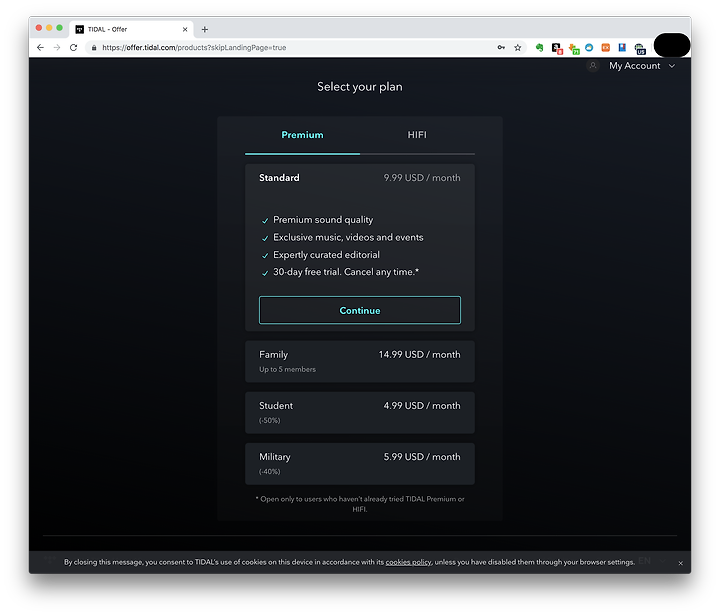Click the browser forward arrow
Screen dimensions: 720x615
click(x=57, y=47)
